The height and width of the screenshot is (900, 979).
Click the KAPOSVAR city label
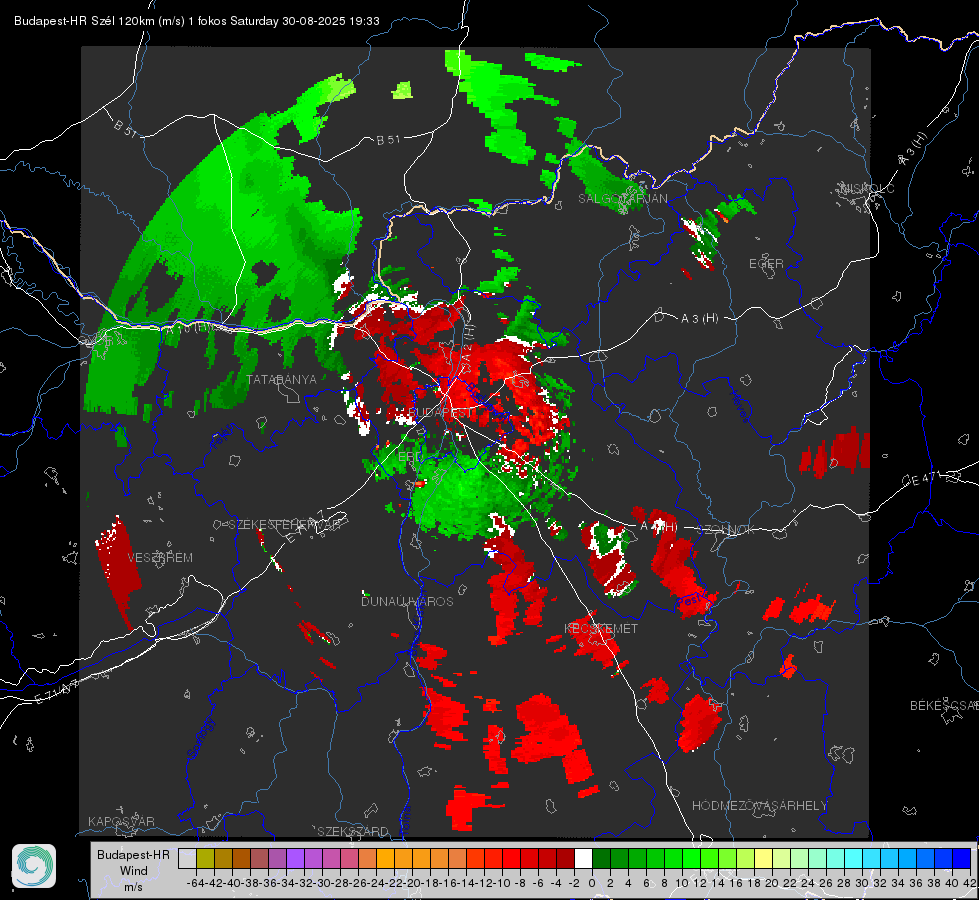121,821
